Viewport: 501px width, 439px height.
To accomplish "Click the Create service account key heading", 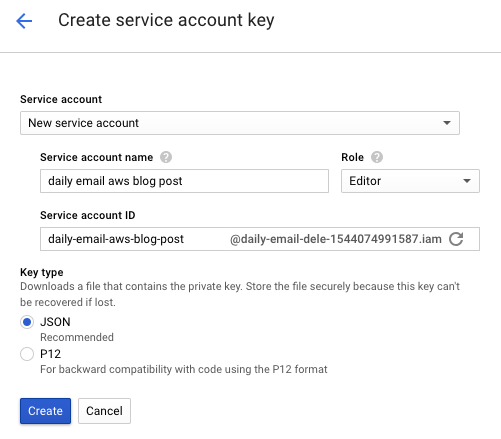I will tap(166, 21).
